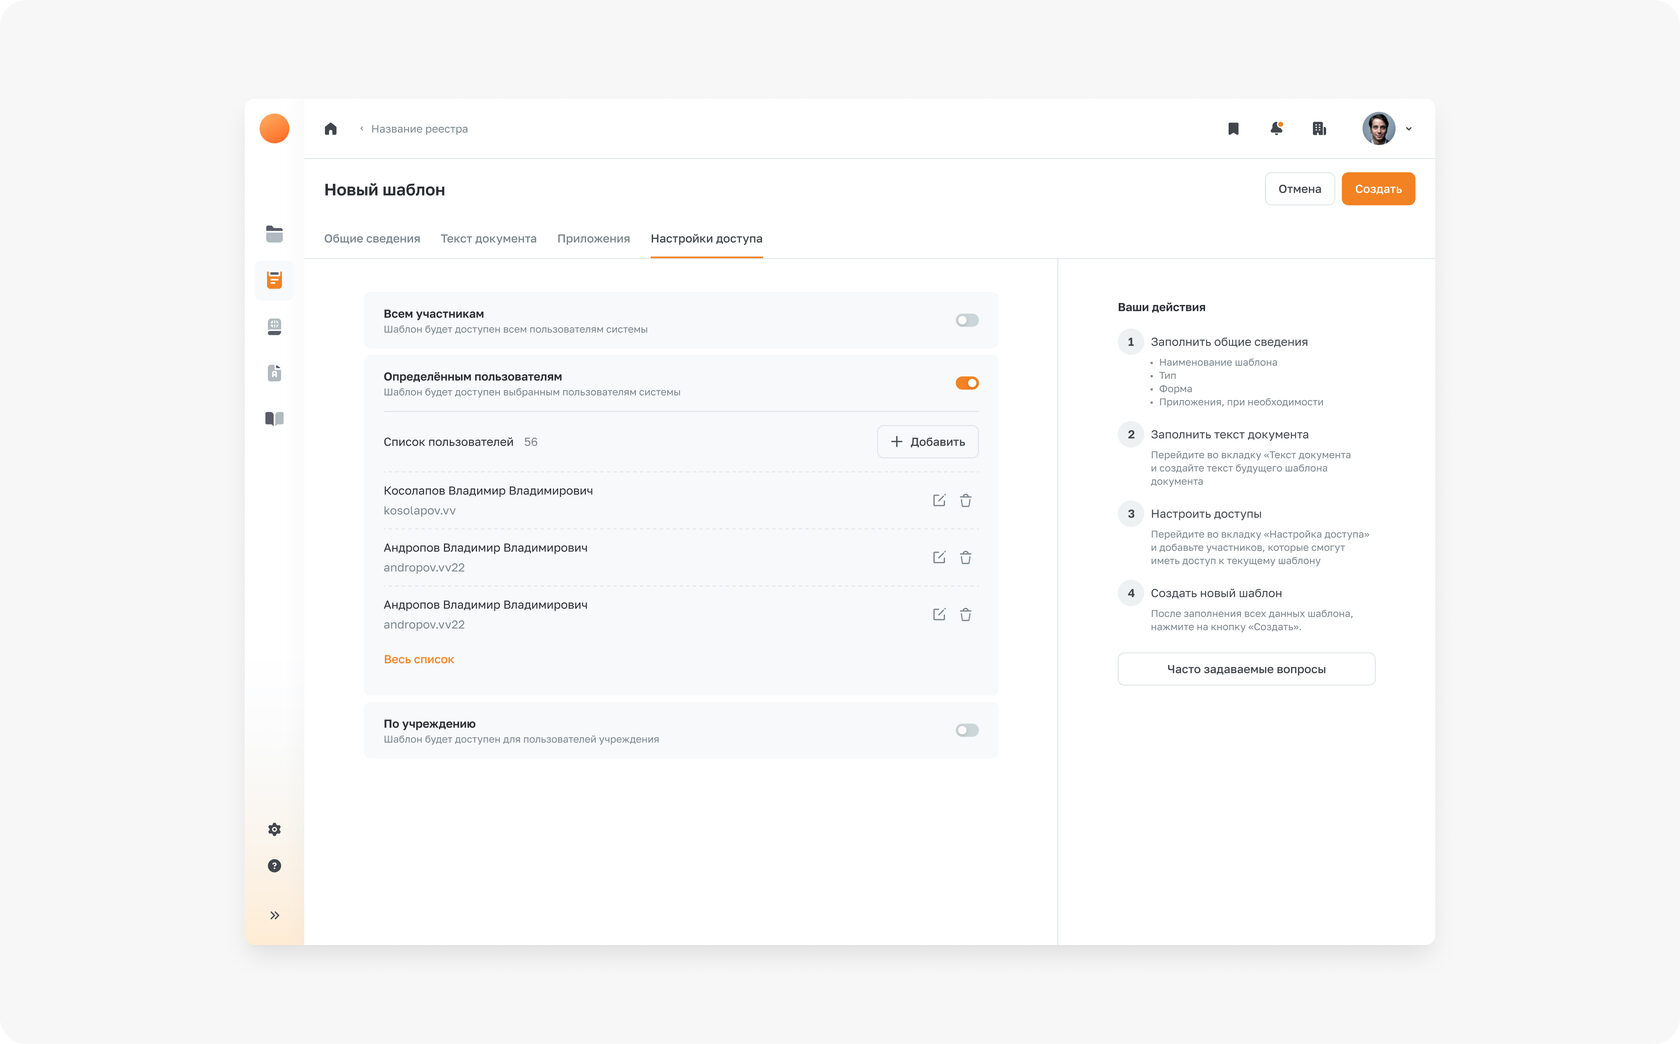Image resolution: width=1680 pixels, height=1044 pixels.
Task: Click Название реестра breadcrumb
Action: tap(419, 129)
